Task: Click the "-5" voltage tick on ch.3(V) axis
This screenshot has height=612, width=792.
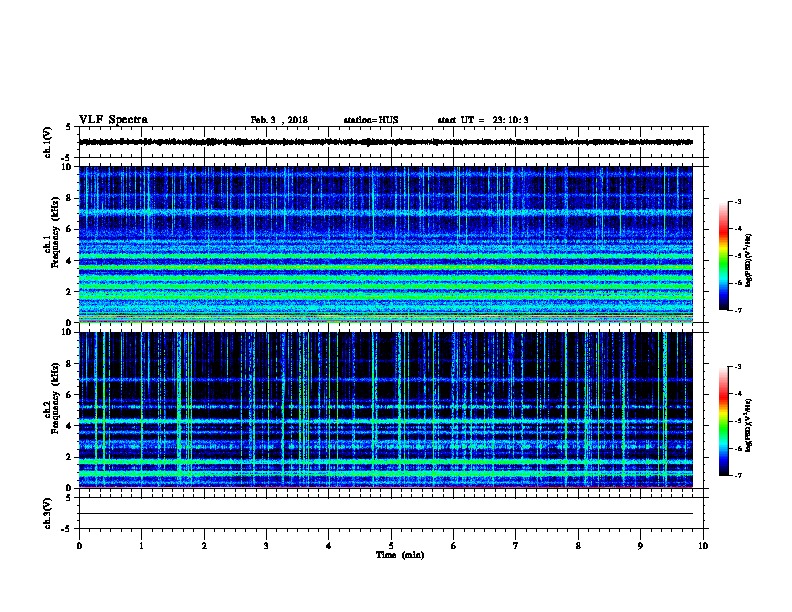Action: tap(67, 529)
